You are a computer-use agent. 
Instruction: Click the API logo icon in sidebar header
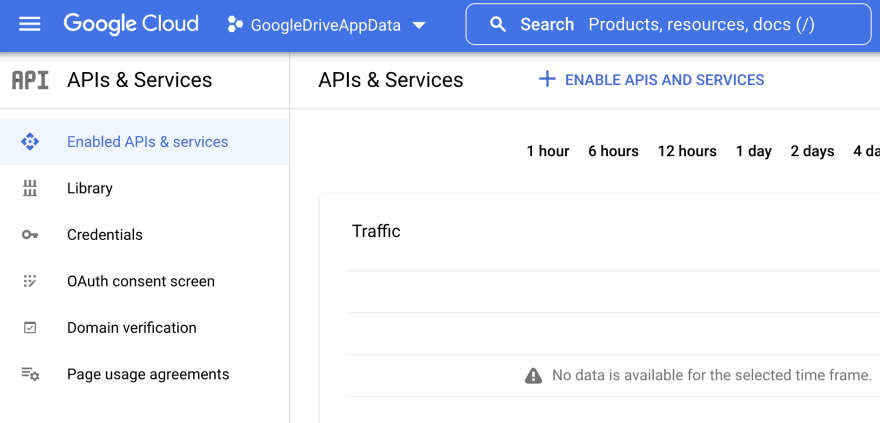[30, 80]
